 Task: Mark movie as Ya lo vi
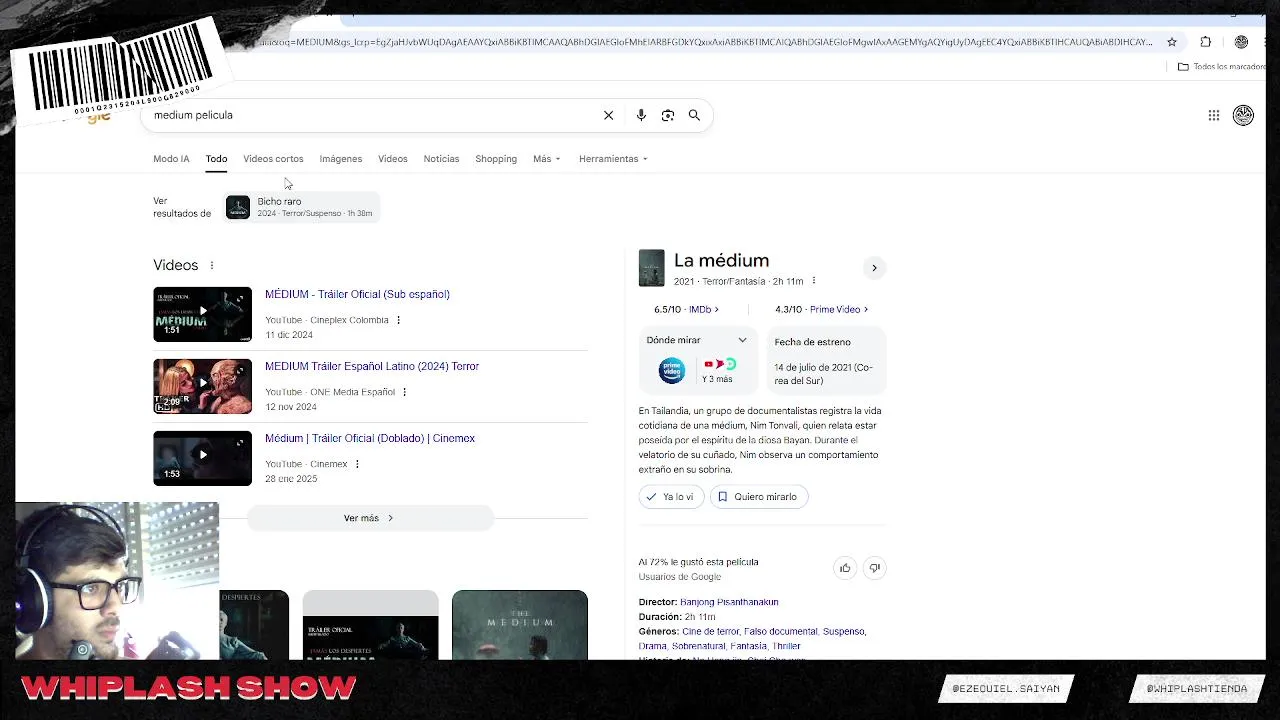point(671,497)
